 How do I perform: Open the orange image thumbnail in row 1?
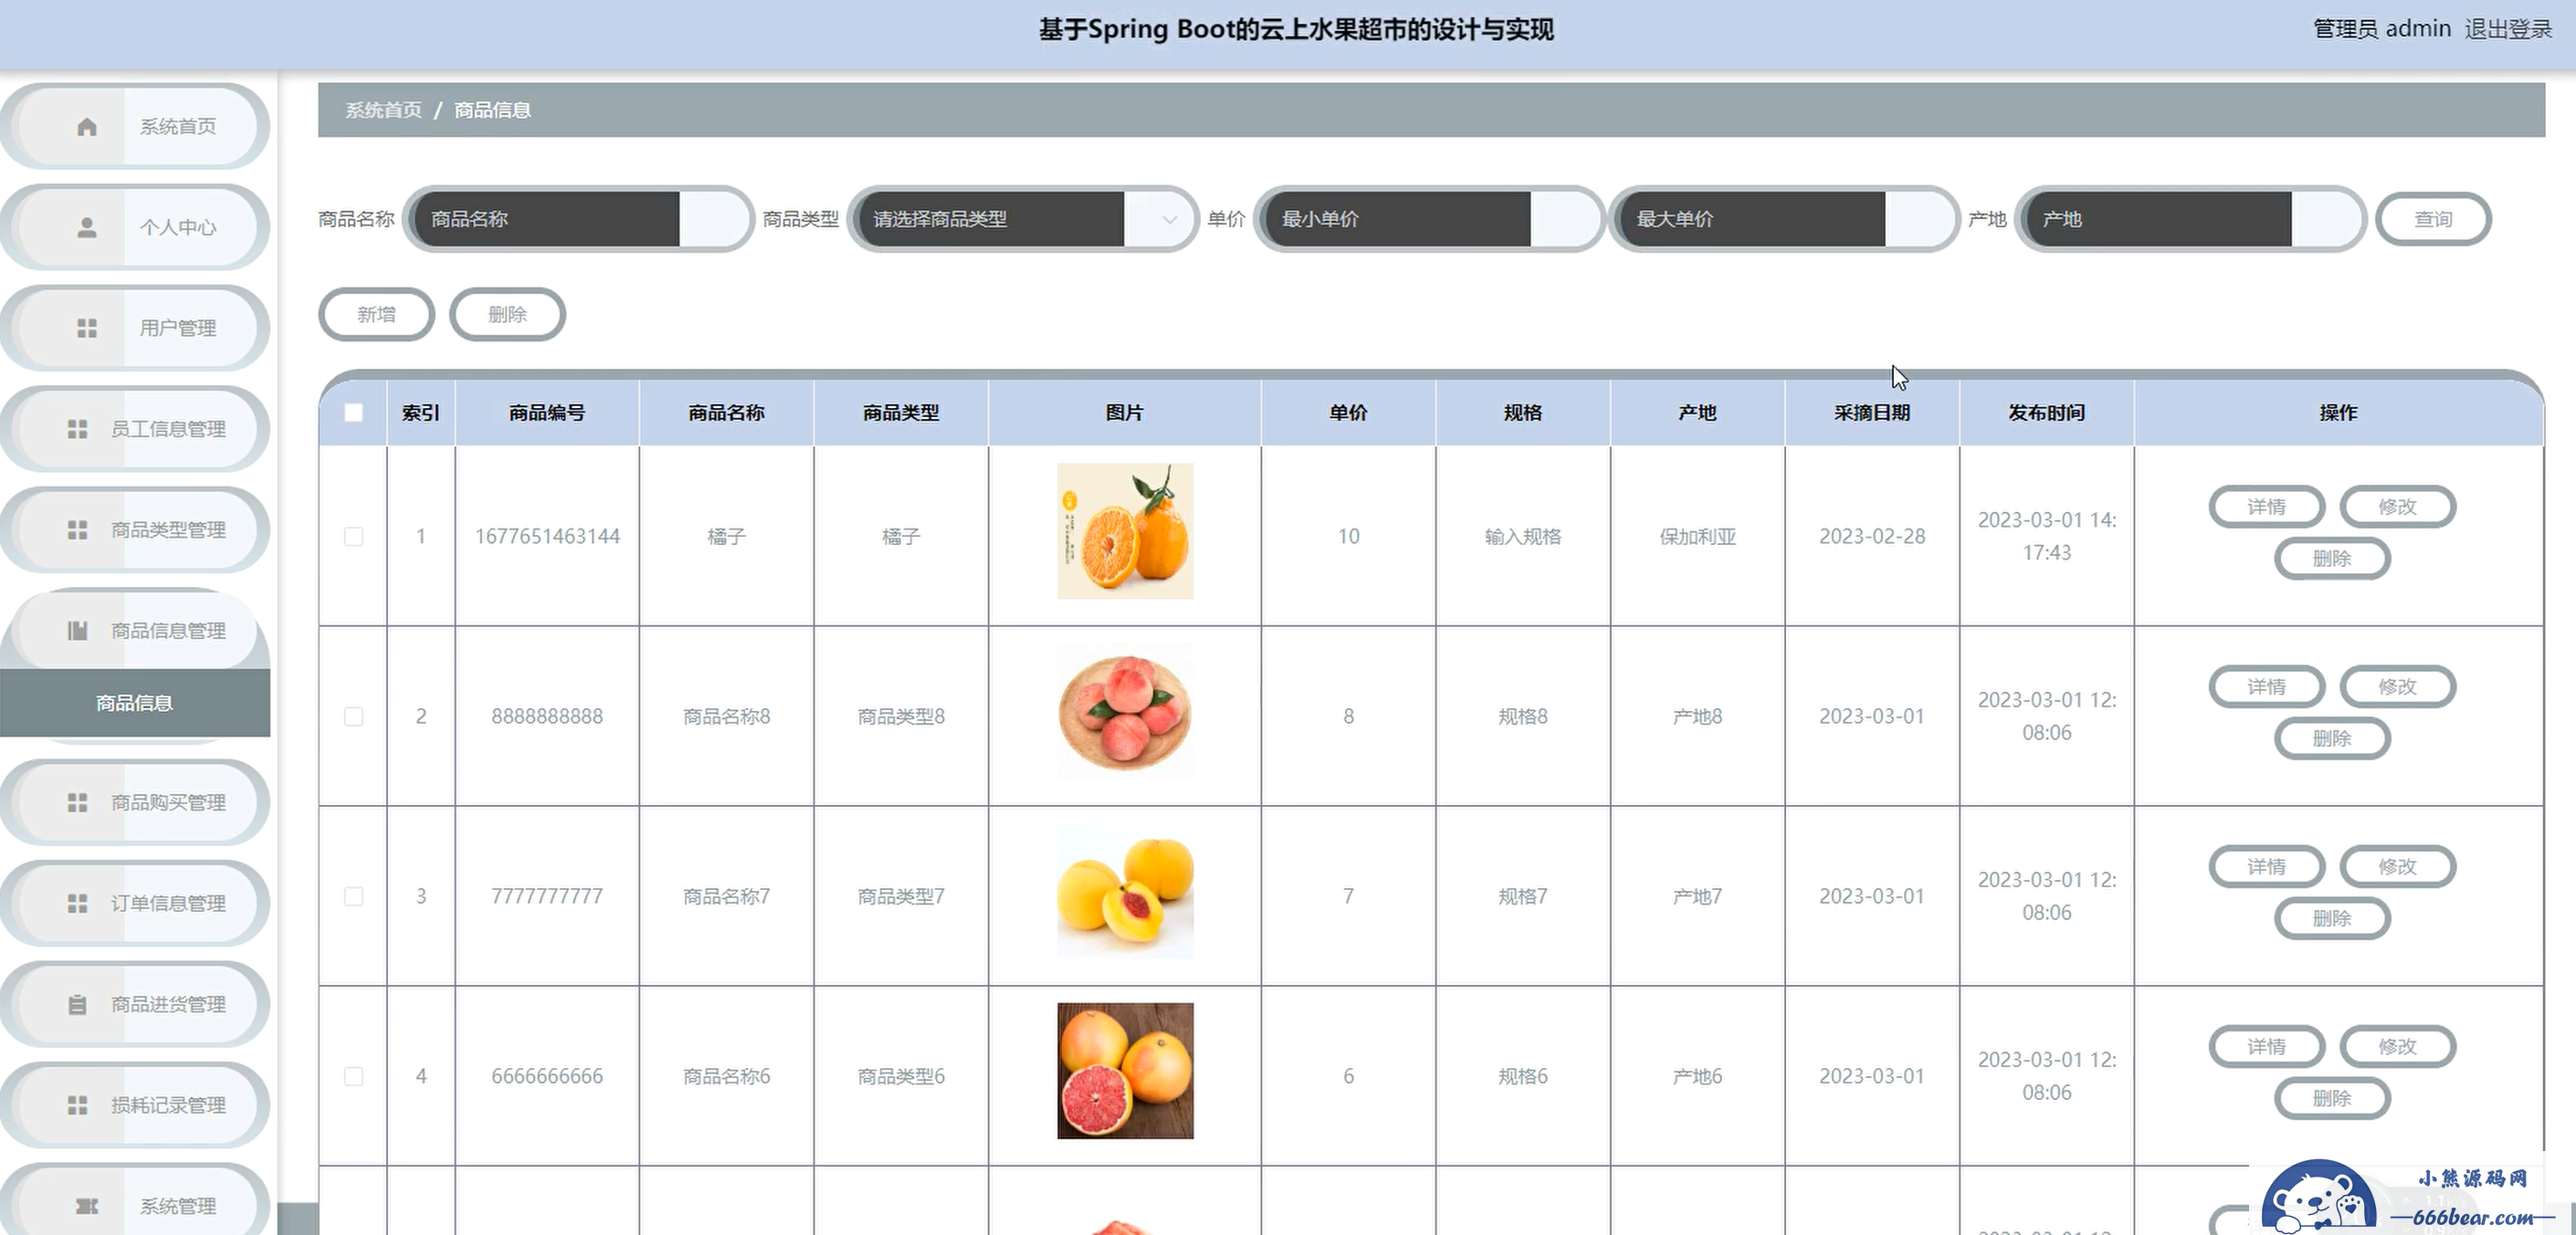pos(1125,531)
